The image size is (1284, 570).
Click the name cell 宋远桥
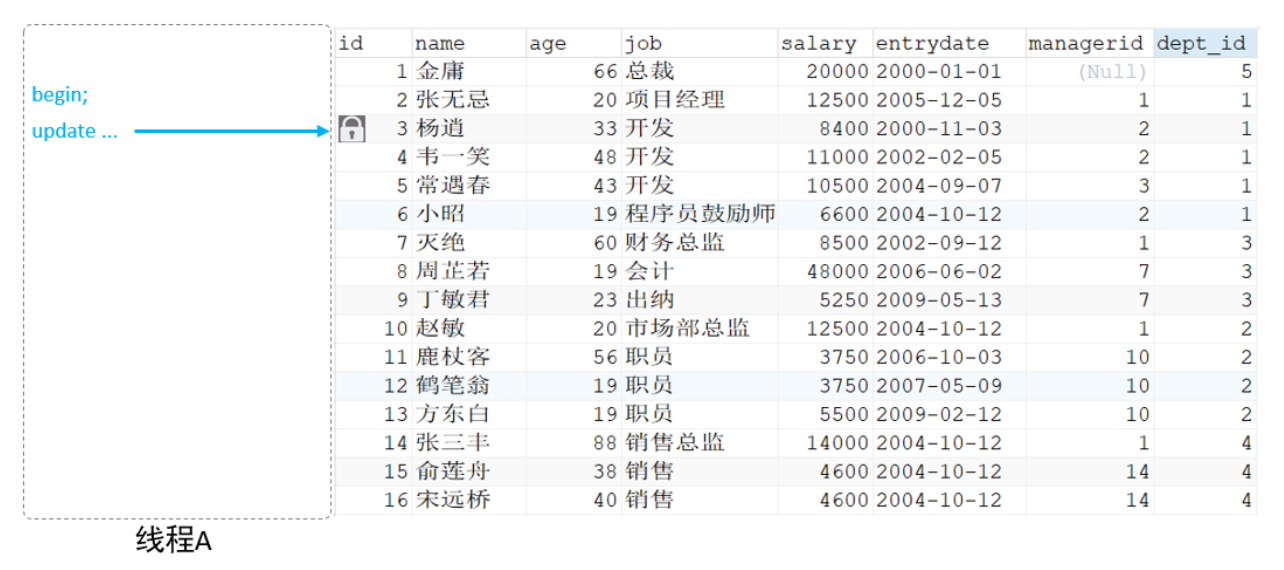click(x=453, y=499)
